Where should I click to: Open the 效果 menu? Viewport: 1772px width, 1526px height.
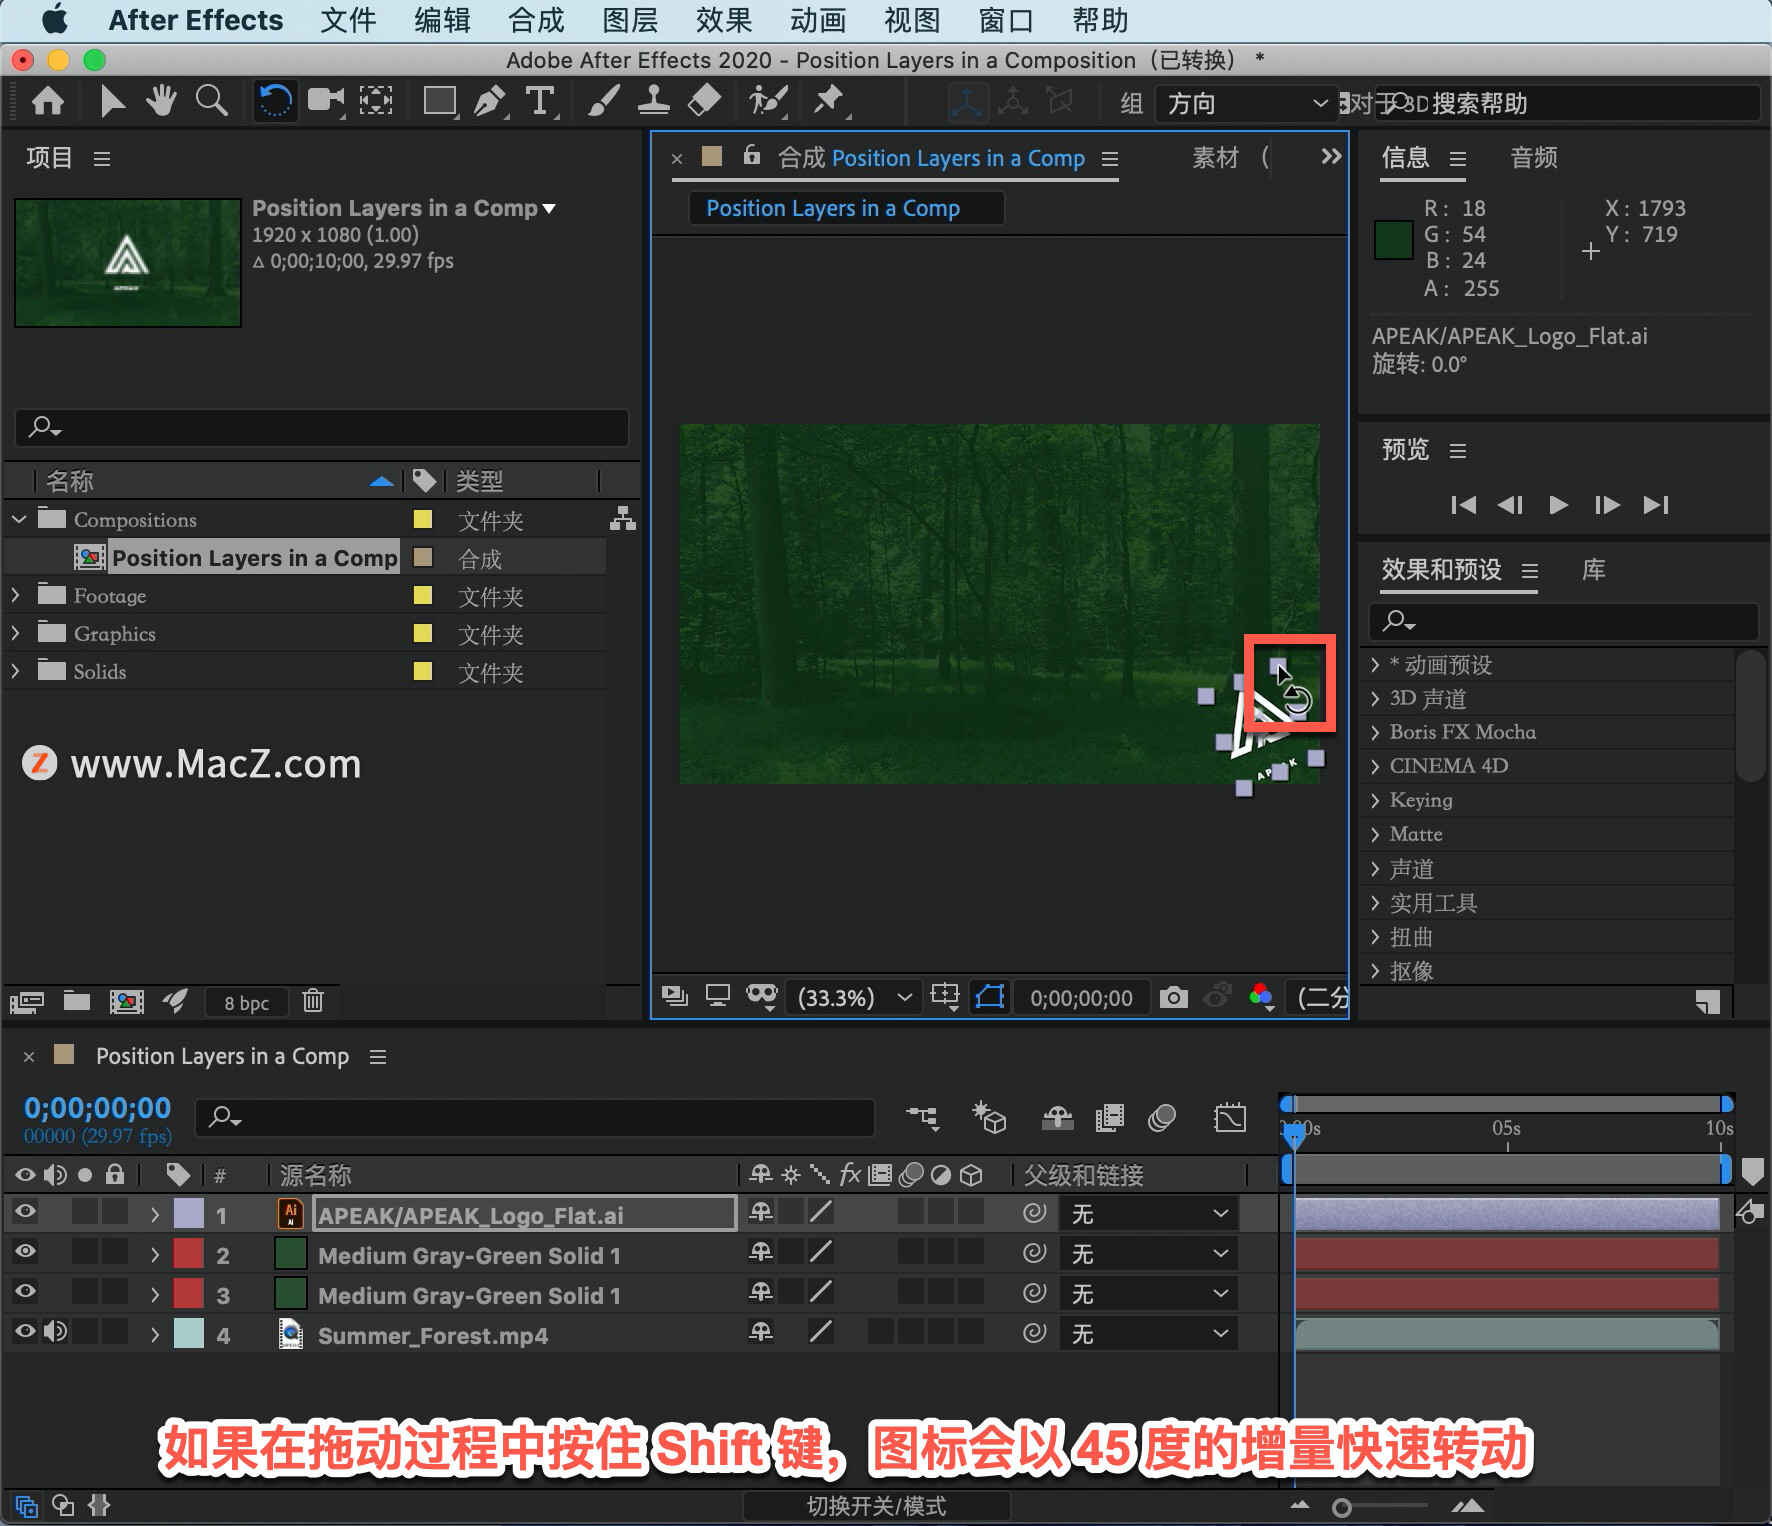724,20
